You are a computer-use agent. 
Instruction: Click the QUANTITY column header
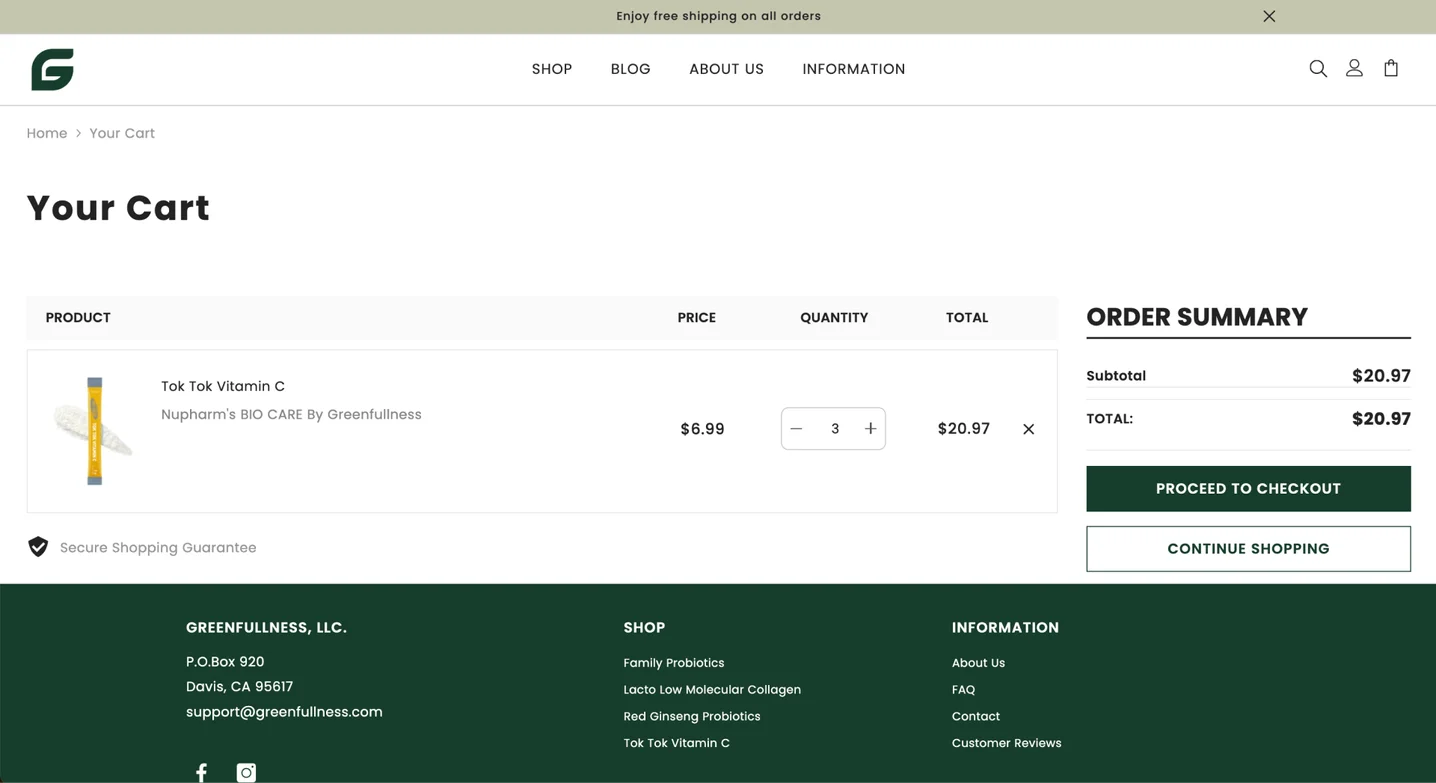[834, 318]
